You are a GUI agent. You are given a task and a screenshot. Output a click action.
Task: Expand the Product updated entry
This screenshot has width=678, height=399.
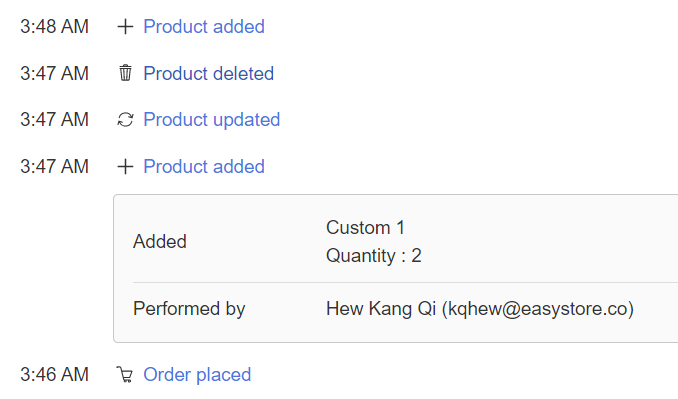pos(212,120)
